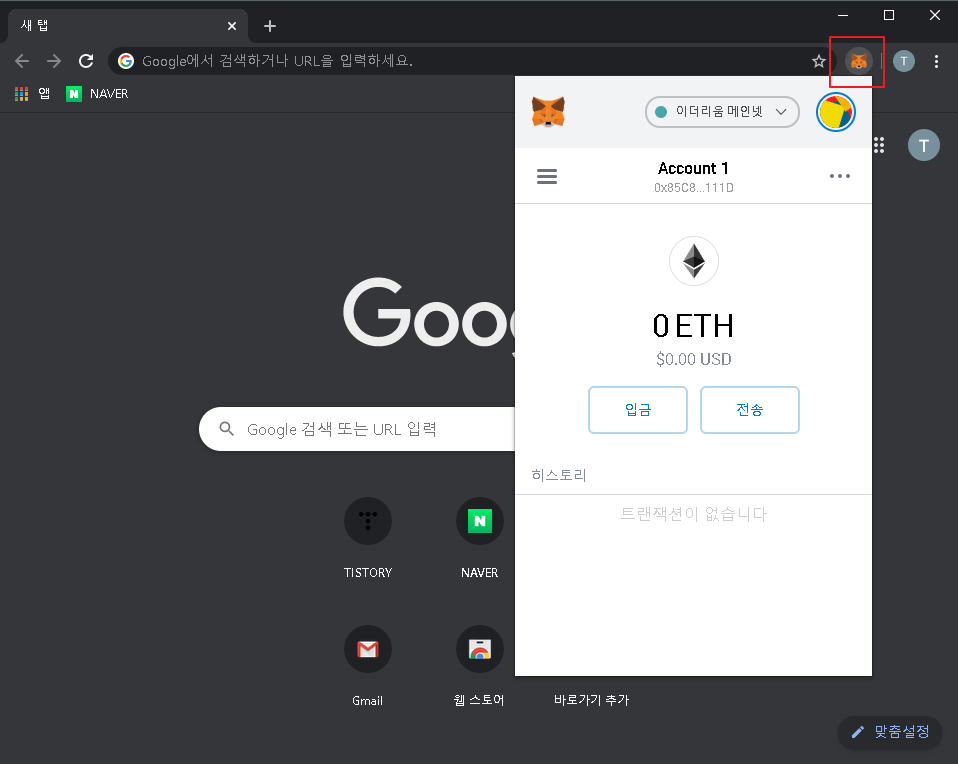The width and height of the screenshot is (958, 764).
Task: Click the Google search box
Action: [x=357, y=429]
